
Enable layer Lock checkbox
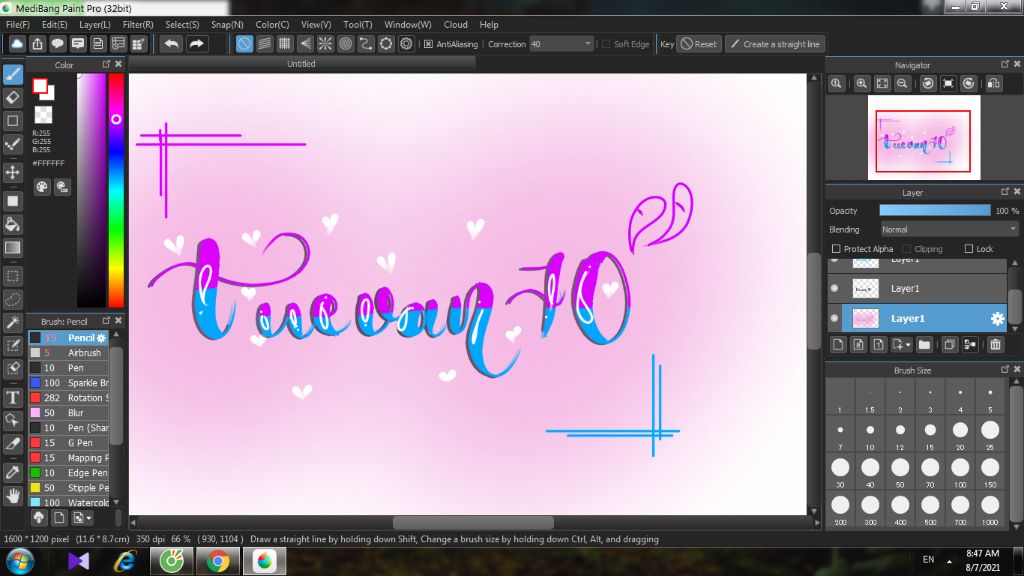click(969, 249)
